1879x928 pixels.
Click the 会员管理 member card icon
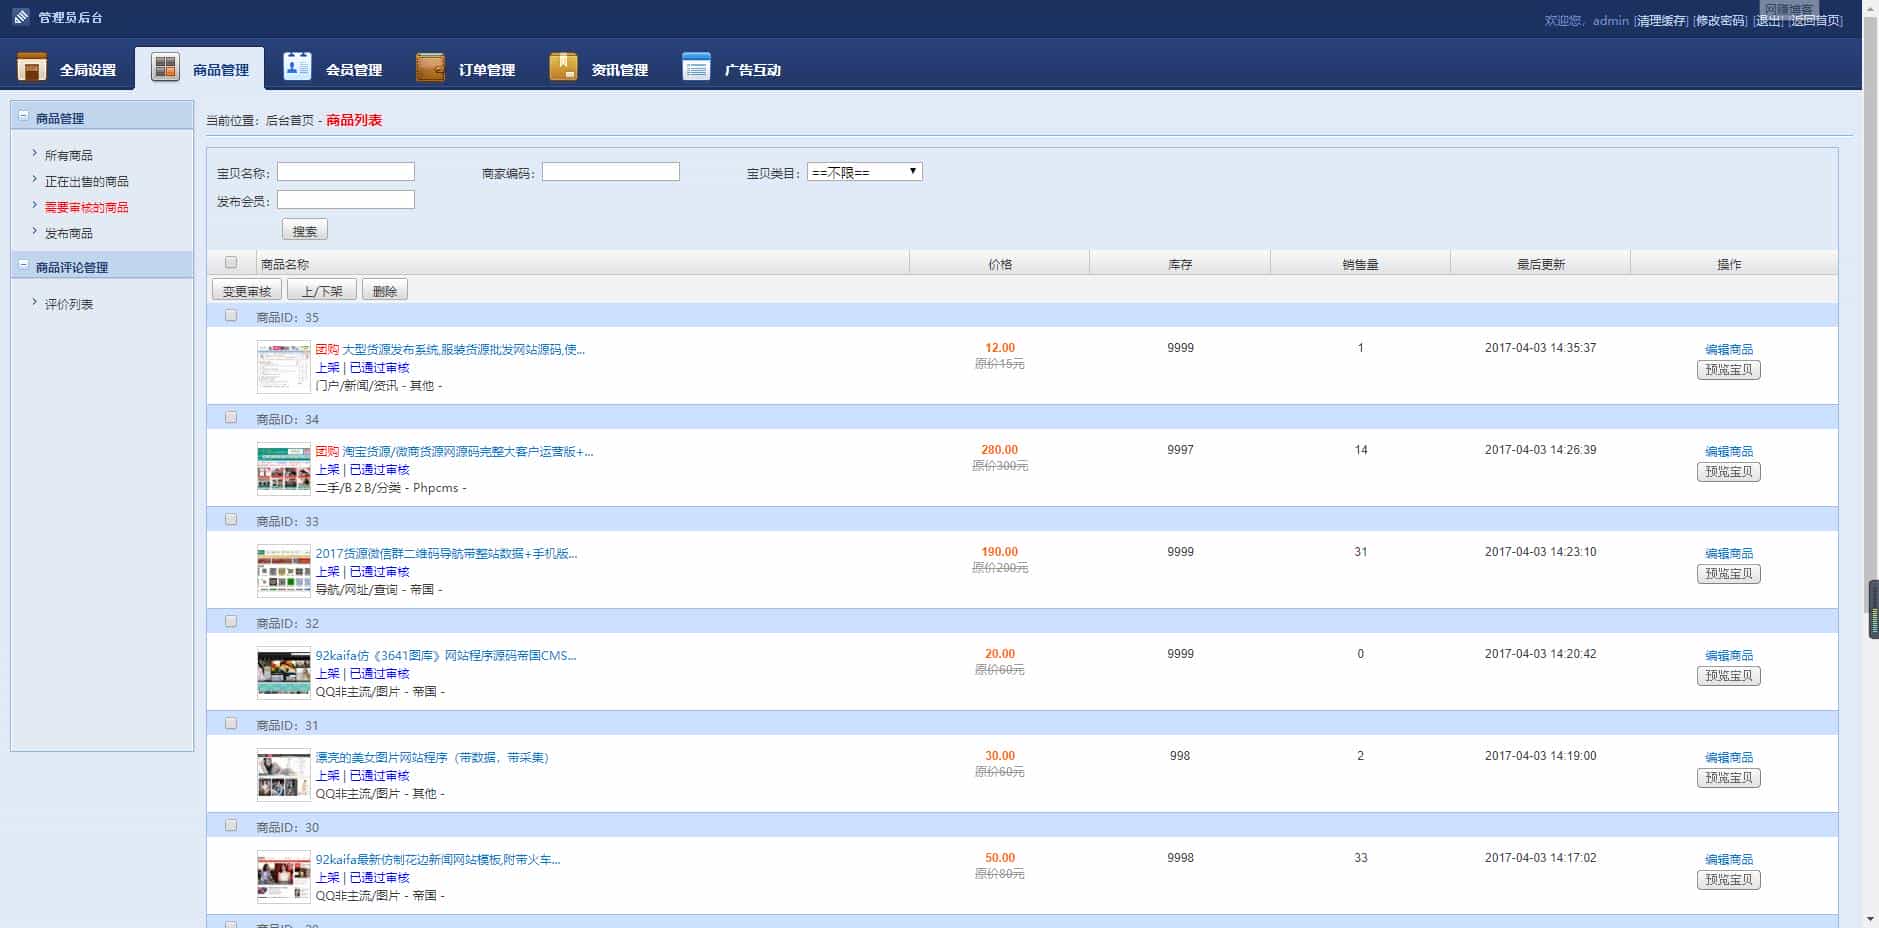pyautogui.click(x=297, y=67)
